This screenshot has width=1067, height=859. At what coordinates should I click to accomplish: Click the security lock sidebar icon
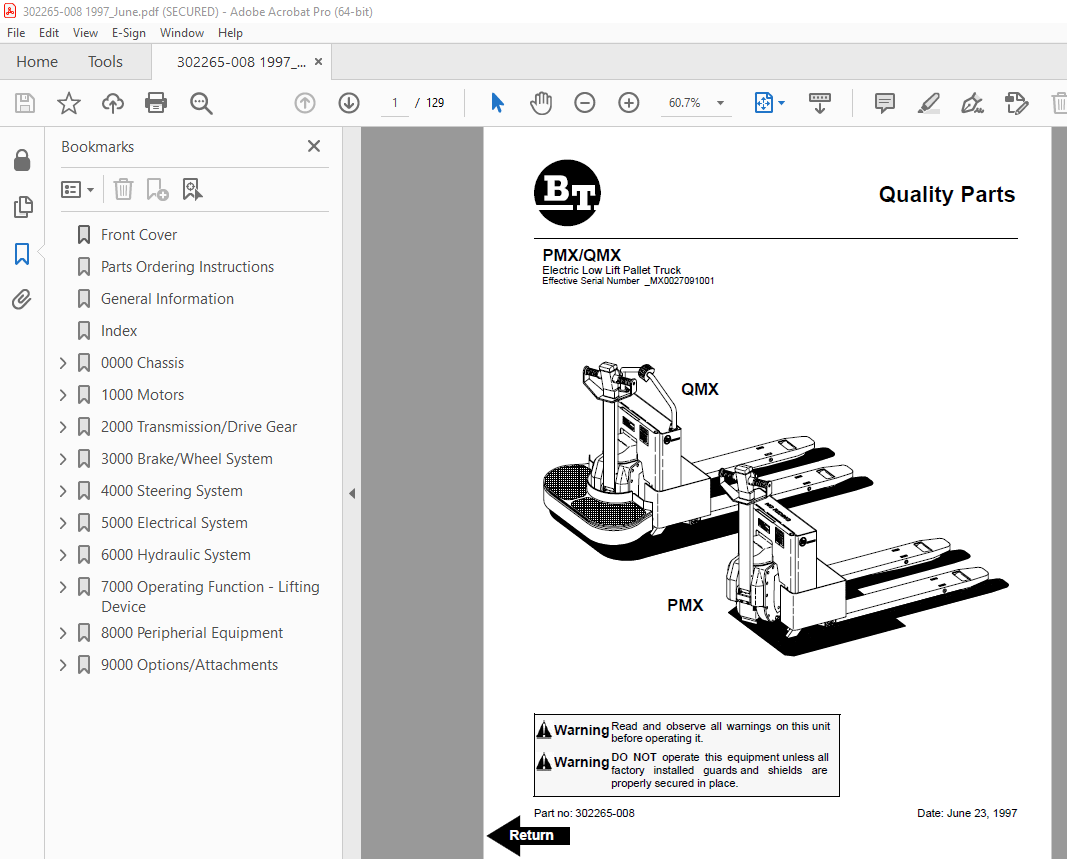[22, 161]
